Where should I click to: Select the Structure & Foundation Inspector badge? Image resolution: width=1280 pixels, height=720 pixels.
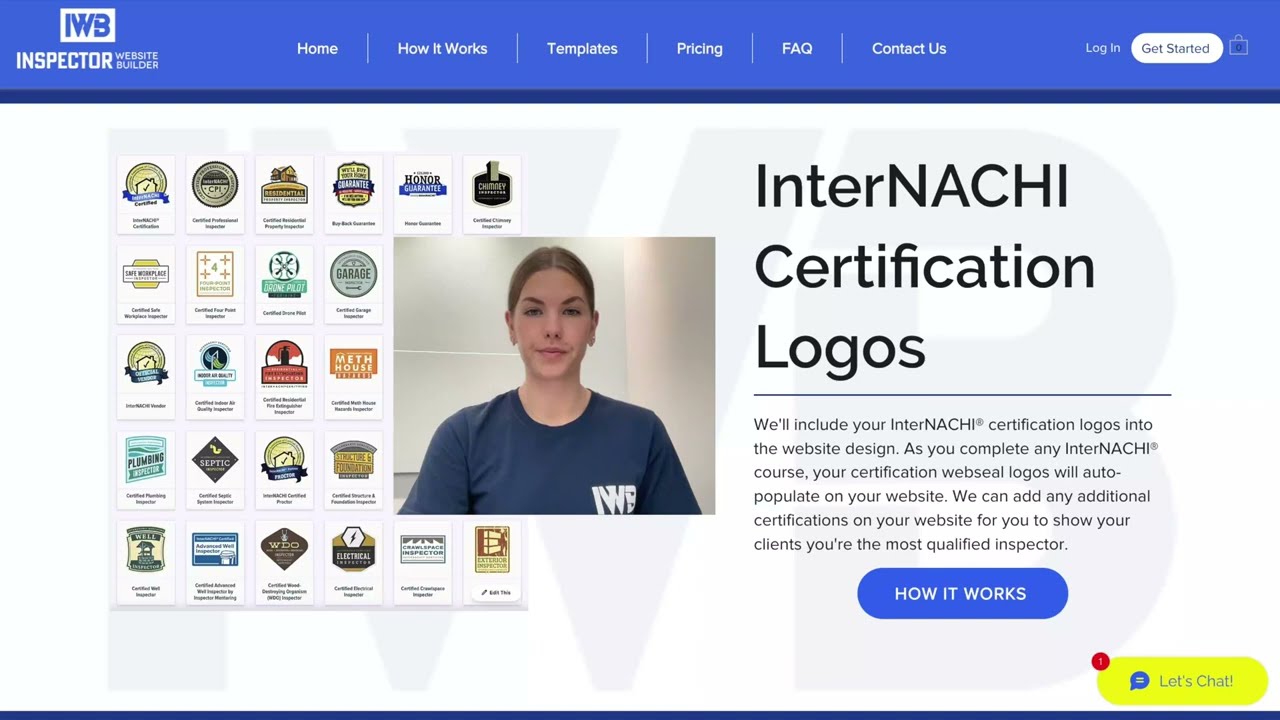pyautogui.click(x=353, y=470)
